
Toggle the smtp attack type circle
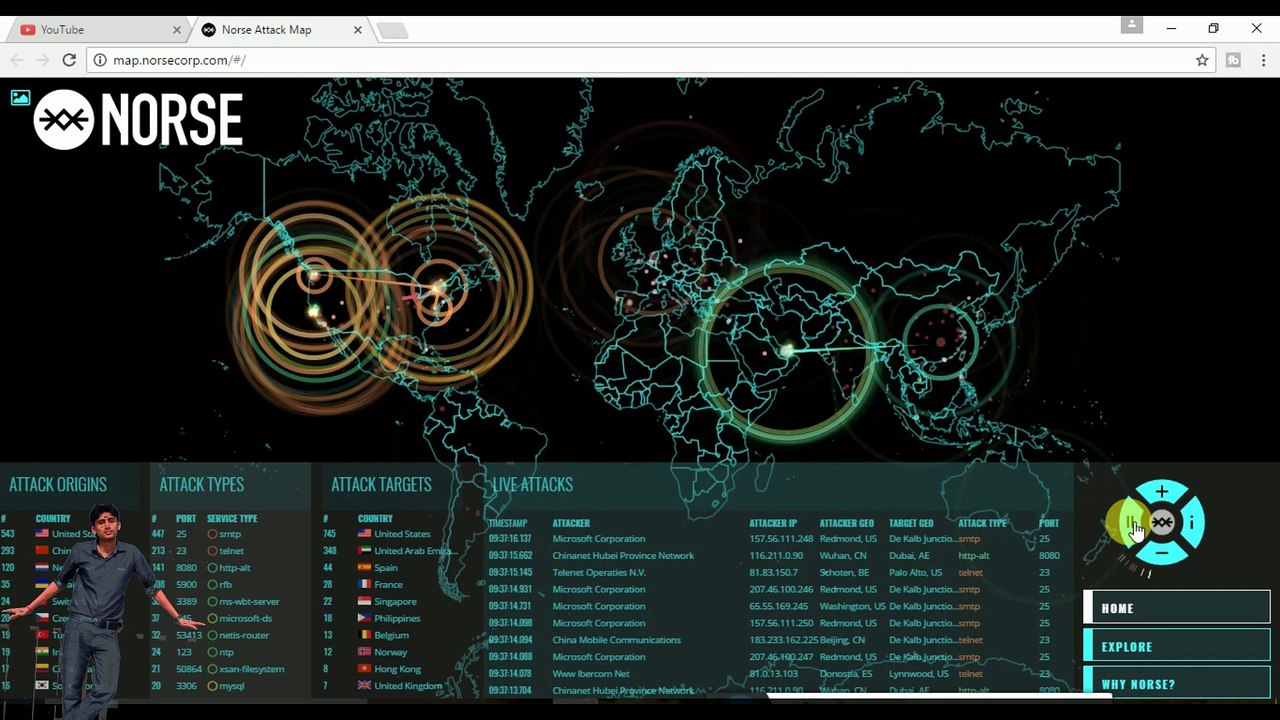click(x=212, y=534)
